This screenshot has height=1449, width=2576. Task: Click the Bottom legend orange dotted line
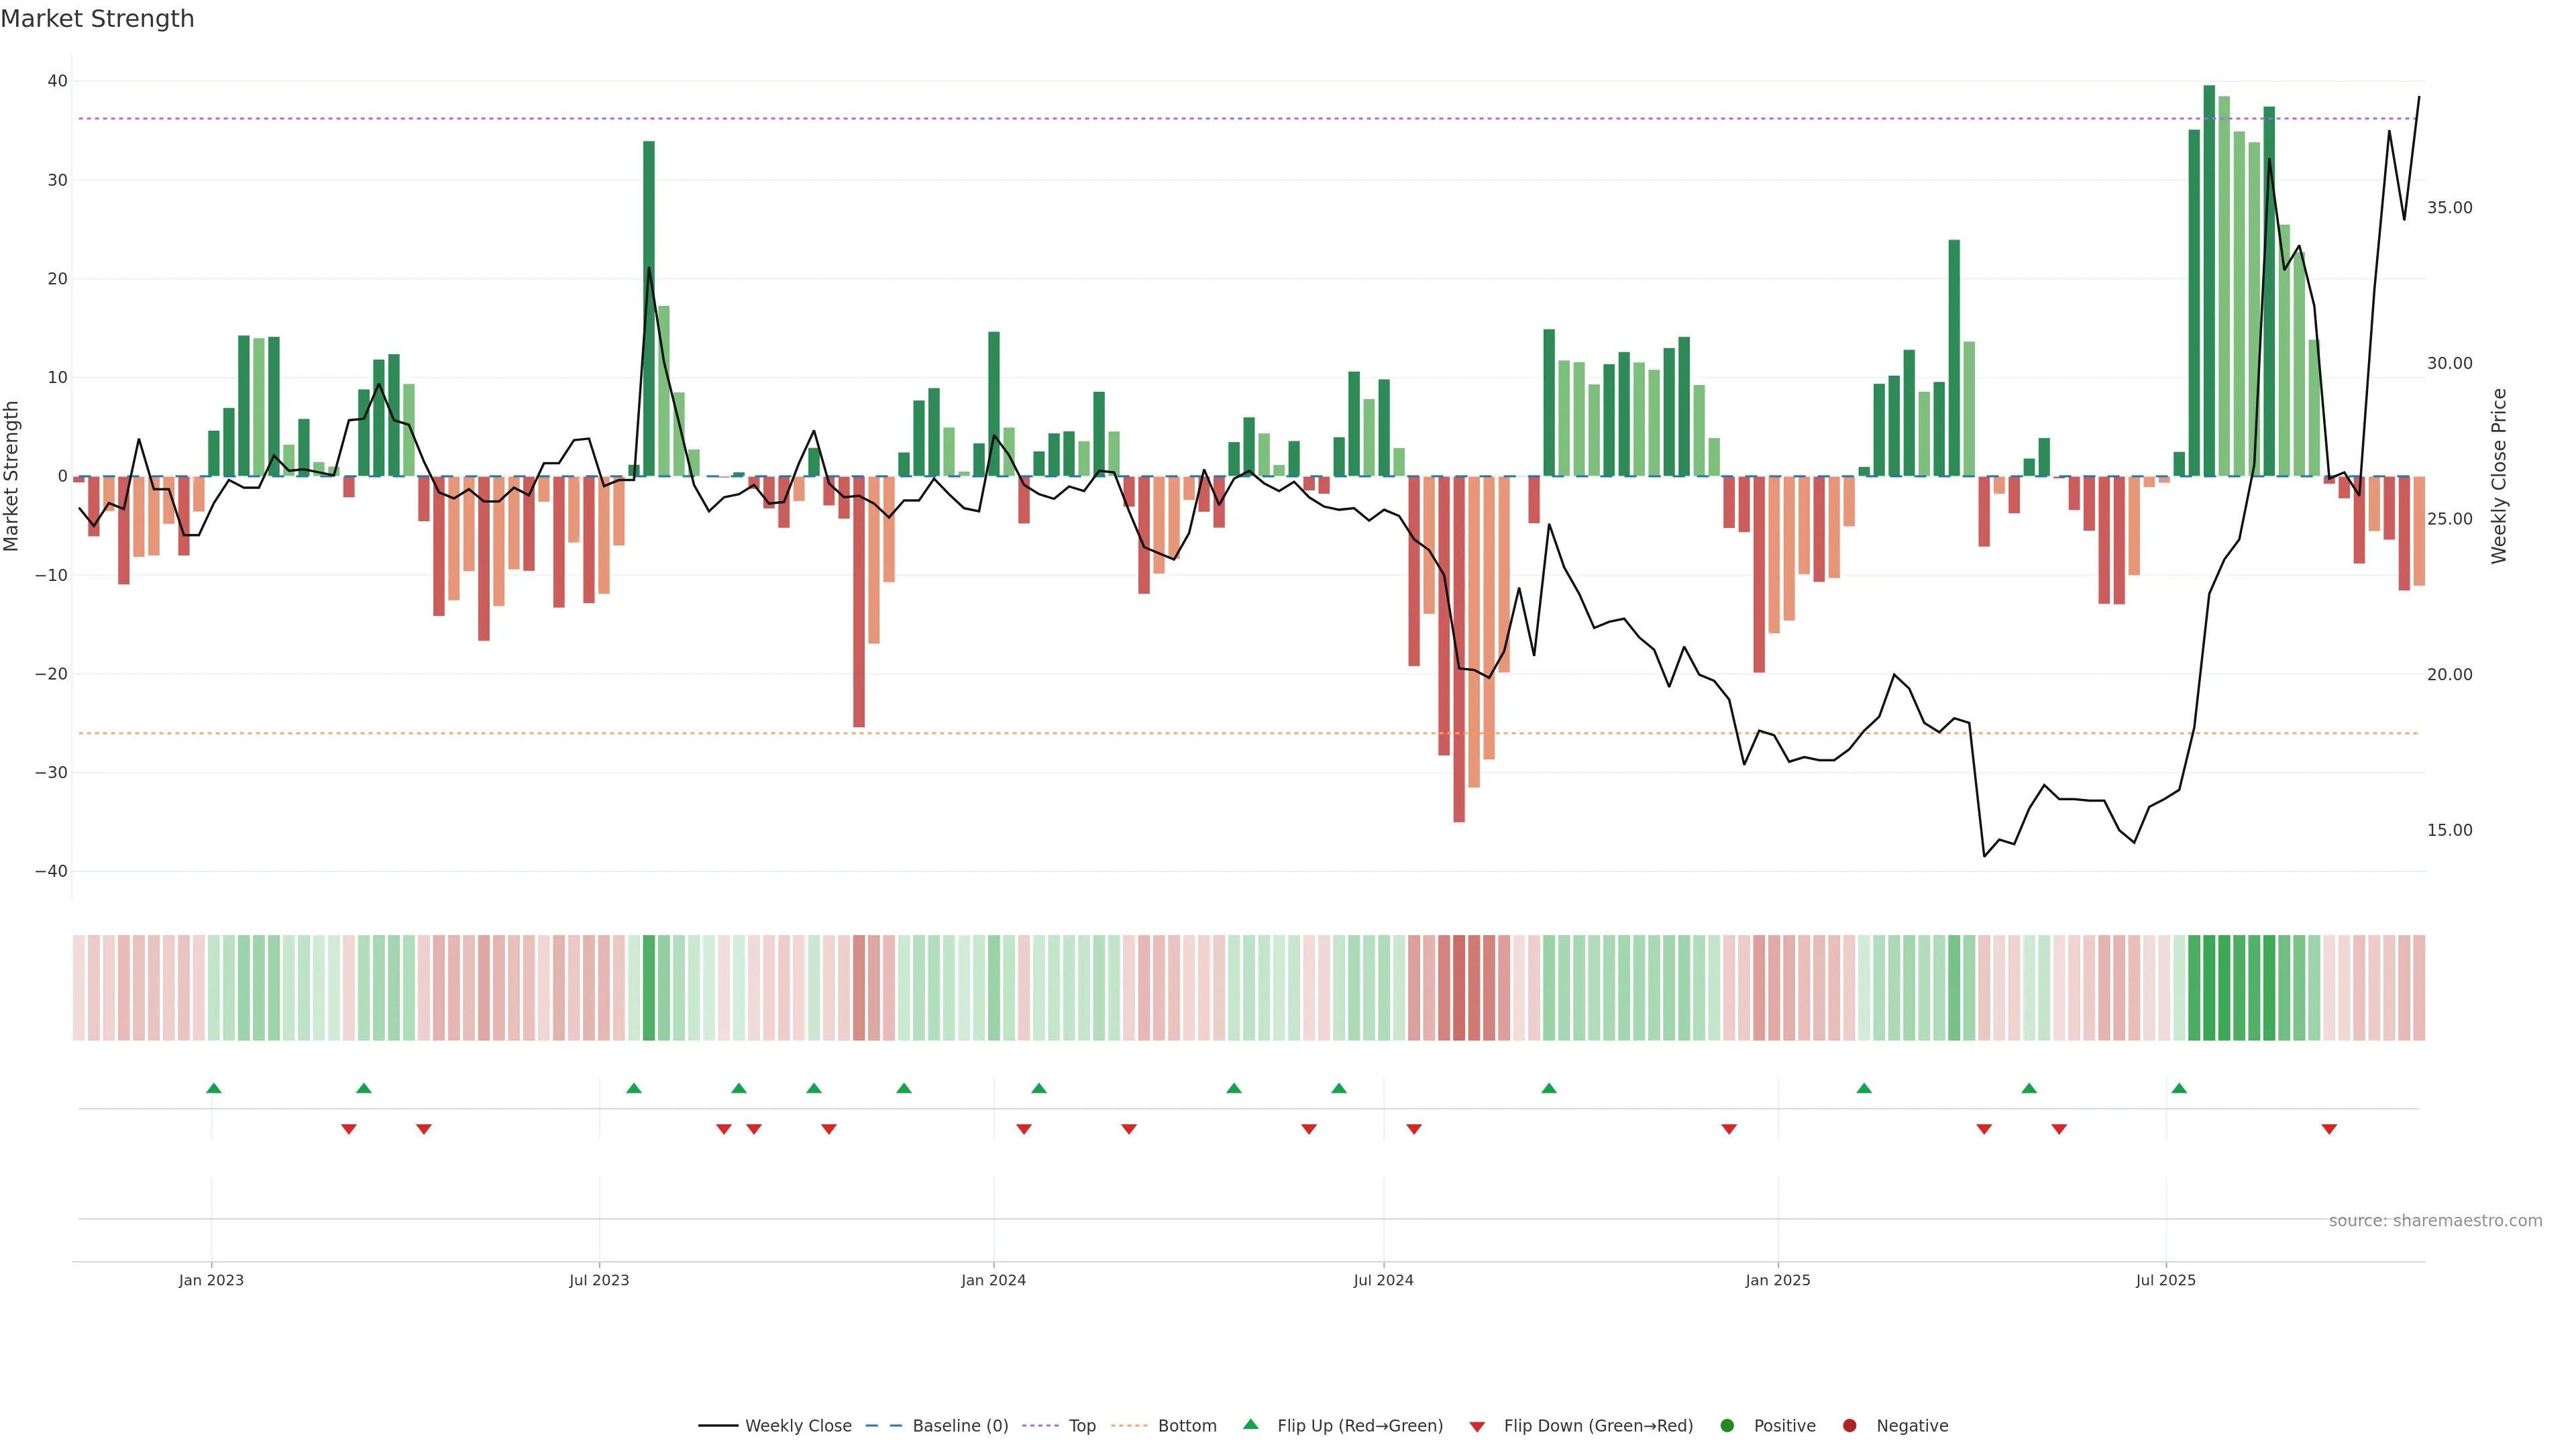pos(1130,1426)
